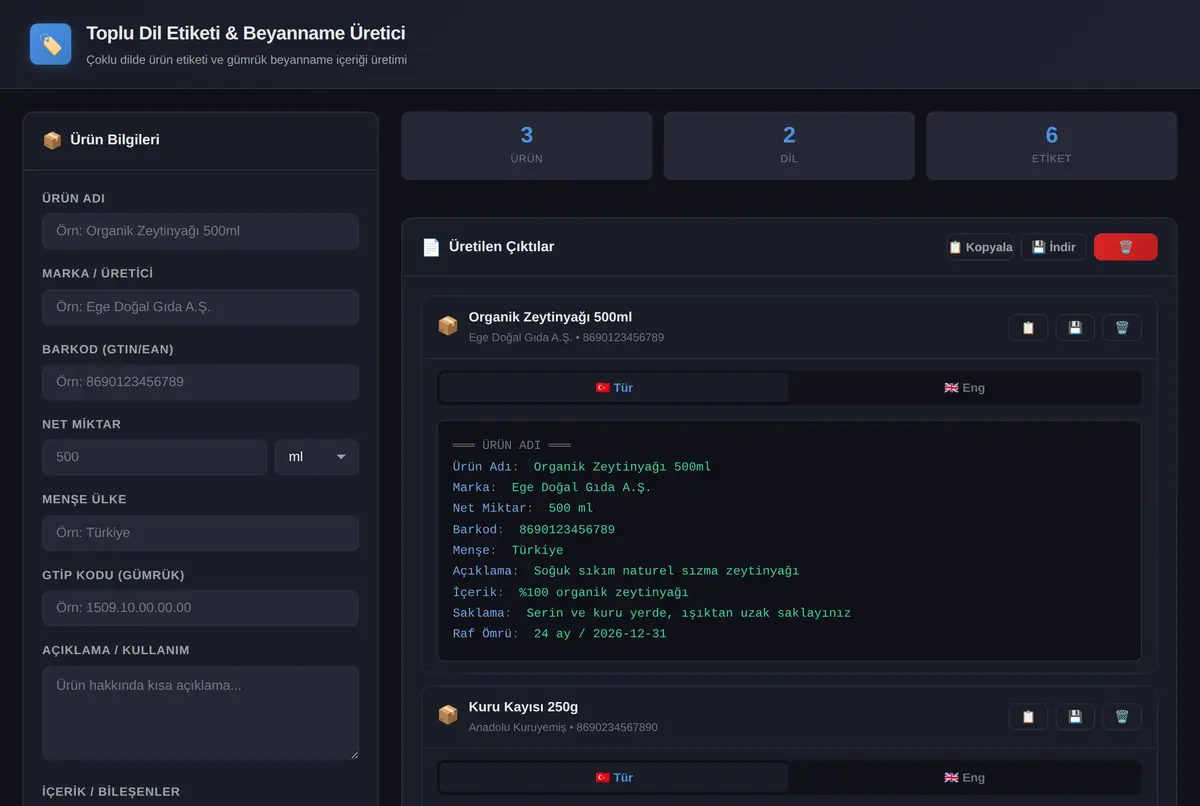Open the ml unit dropdown
The width and height of the screenshot is (1200, 806).
pos(317,457)
